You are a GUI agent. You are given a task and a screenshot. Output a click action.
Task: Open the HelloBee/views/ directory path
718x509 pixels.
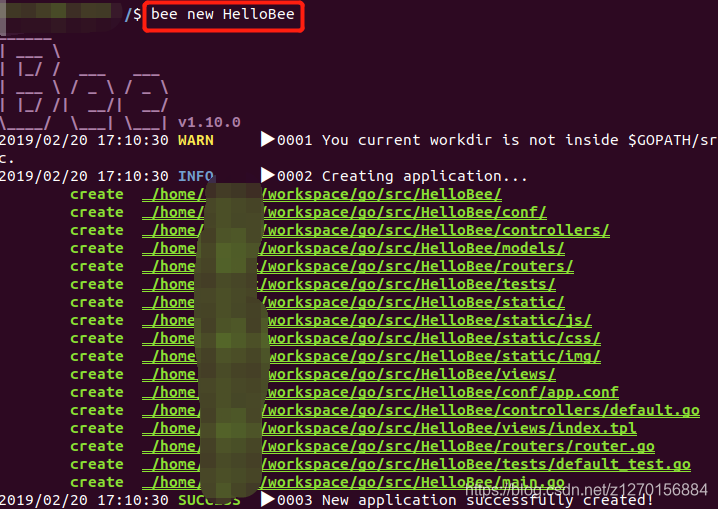click(x=348, y=374)
